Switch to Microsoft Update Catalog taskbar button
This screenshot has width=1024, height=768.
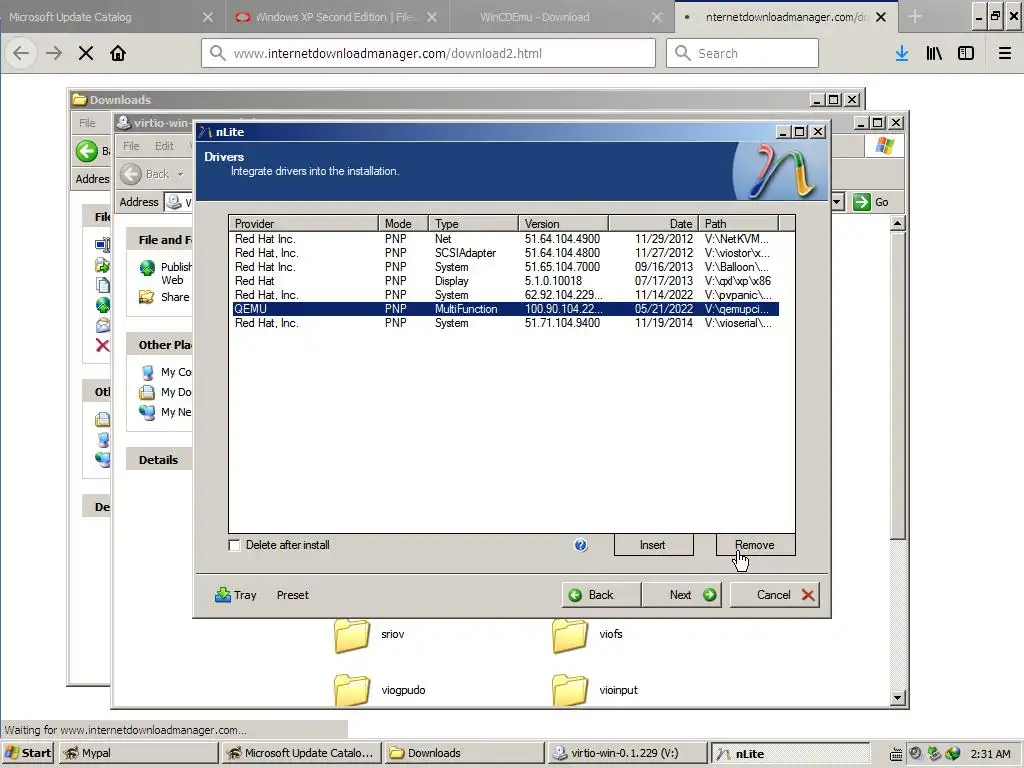[301, 753]
